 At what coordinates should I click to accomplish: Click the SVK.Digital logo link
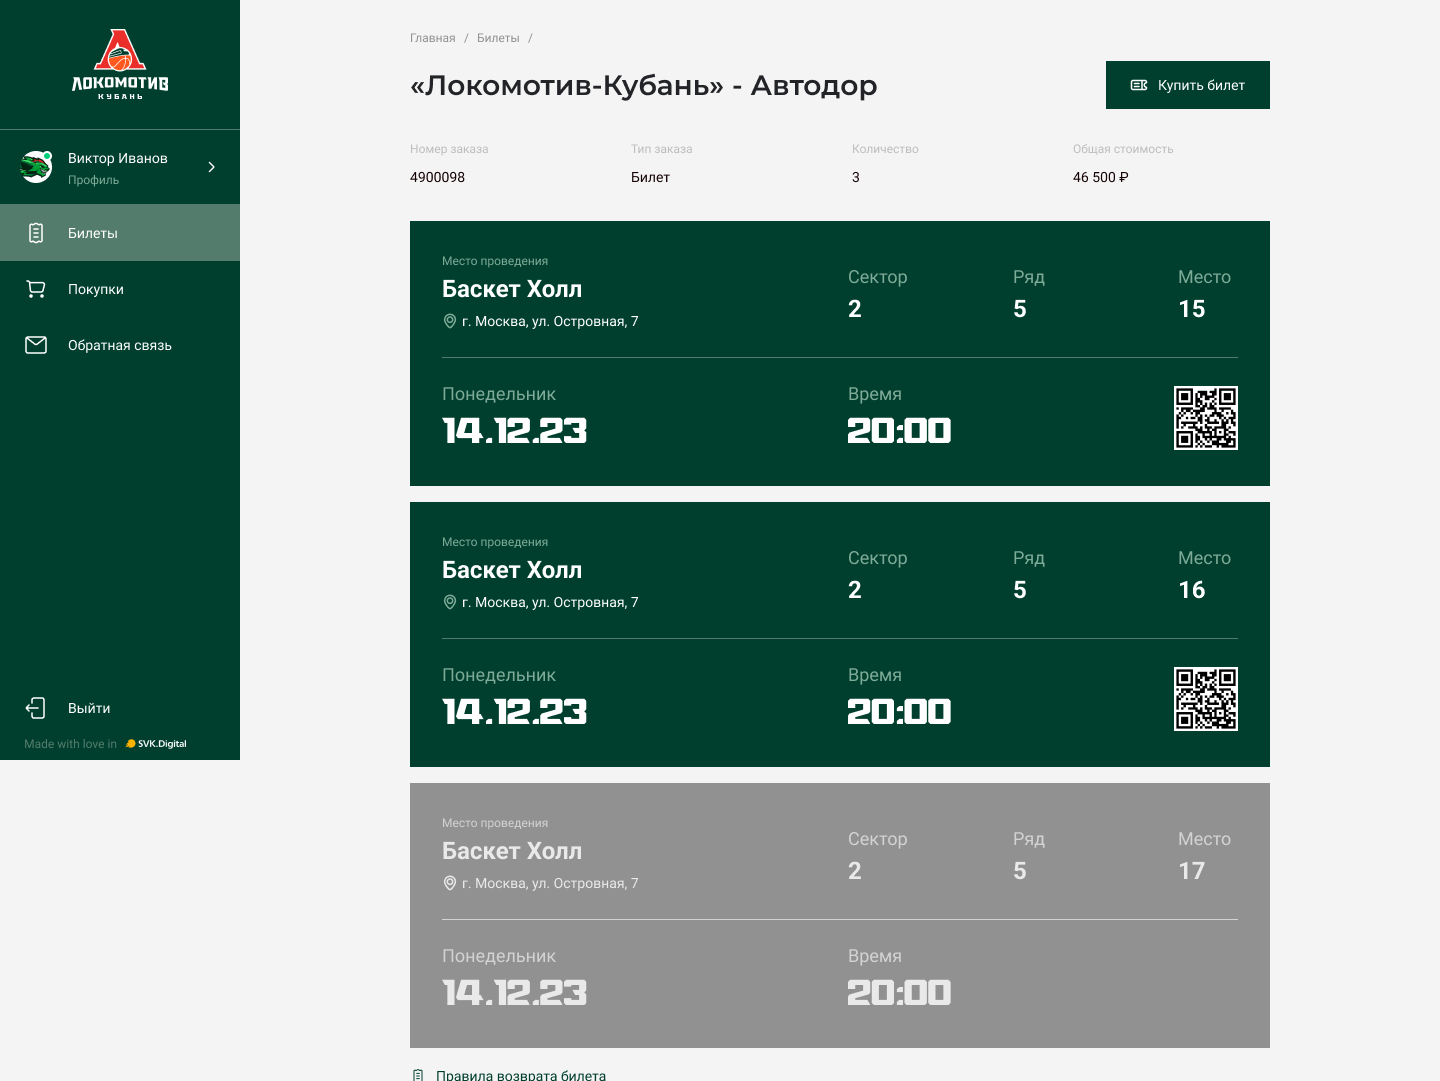coord(156,744)
